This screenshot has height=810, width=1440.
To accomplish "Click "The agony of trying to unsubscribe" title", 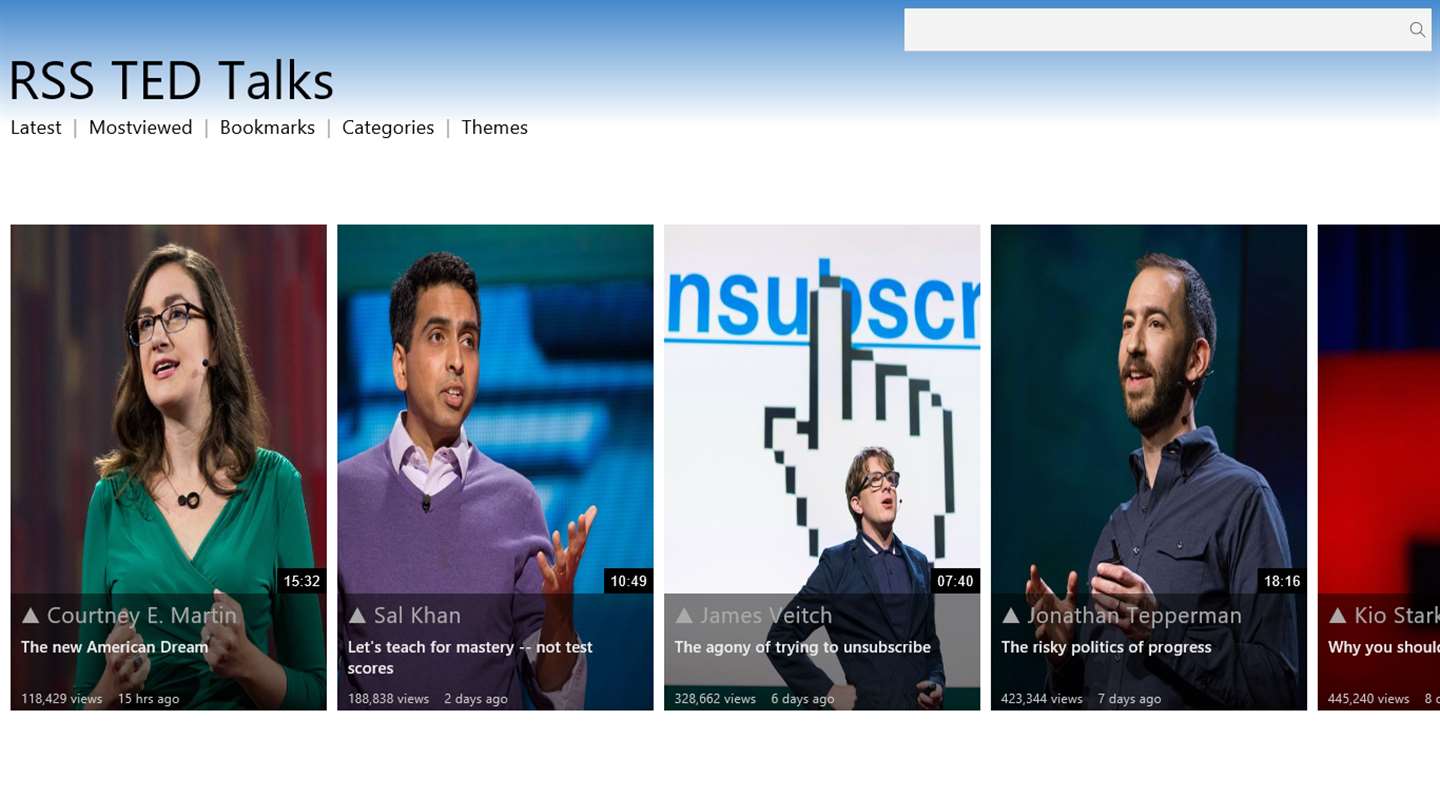I will (x=803, y=647).
